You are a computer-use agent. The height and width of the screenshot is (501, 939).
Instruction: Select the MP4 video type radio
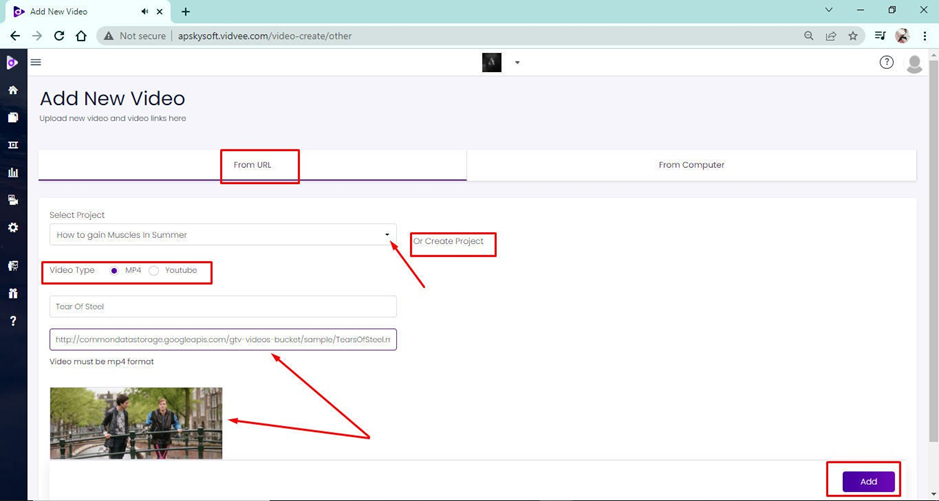coord(114,271)
